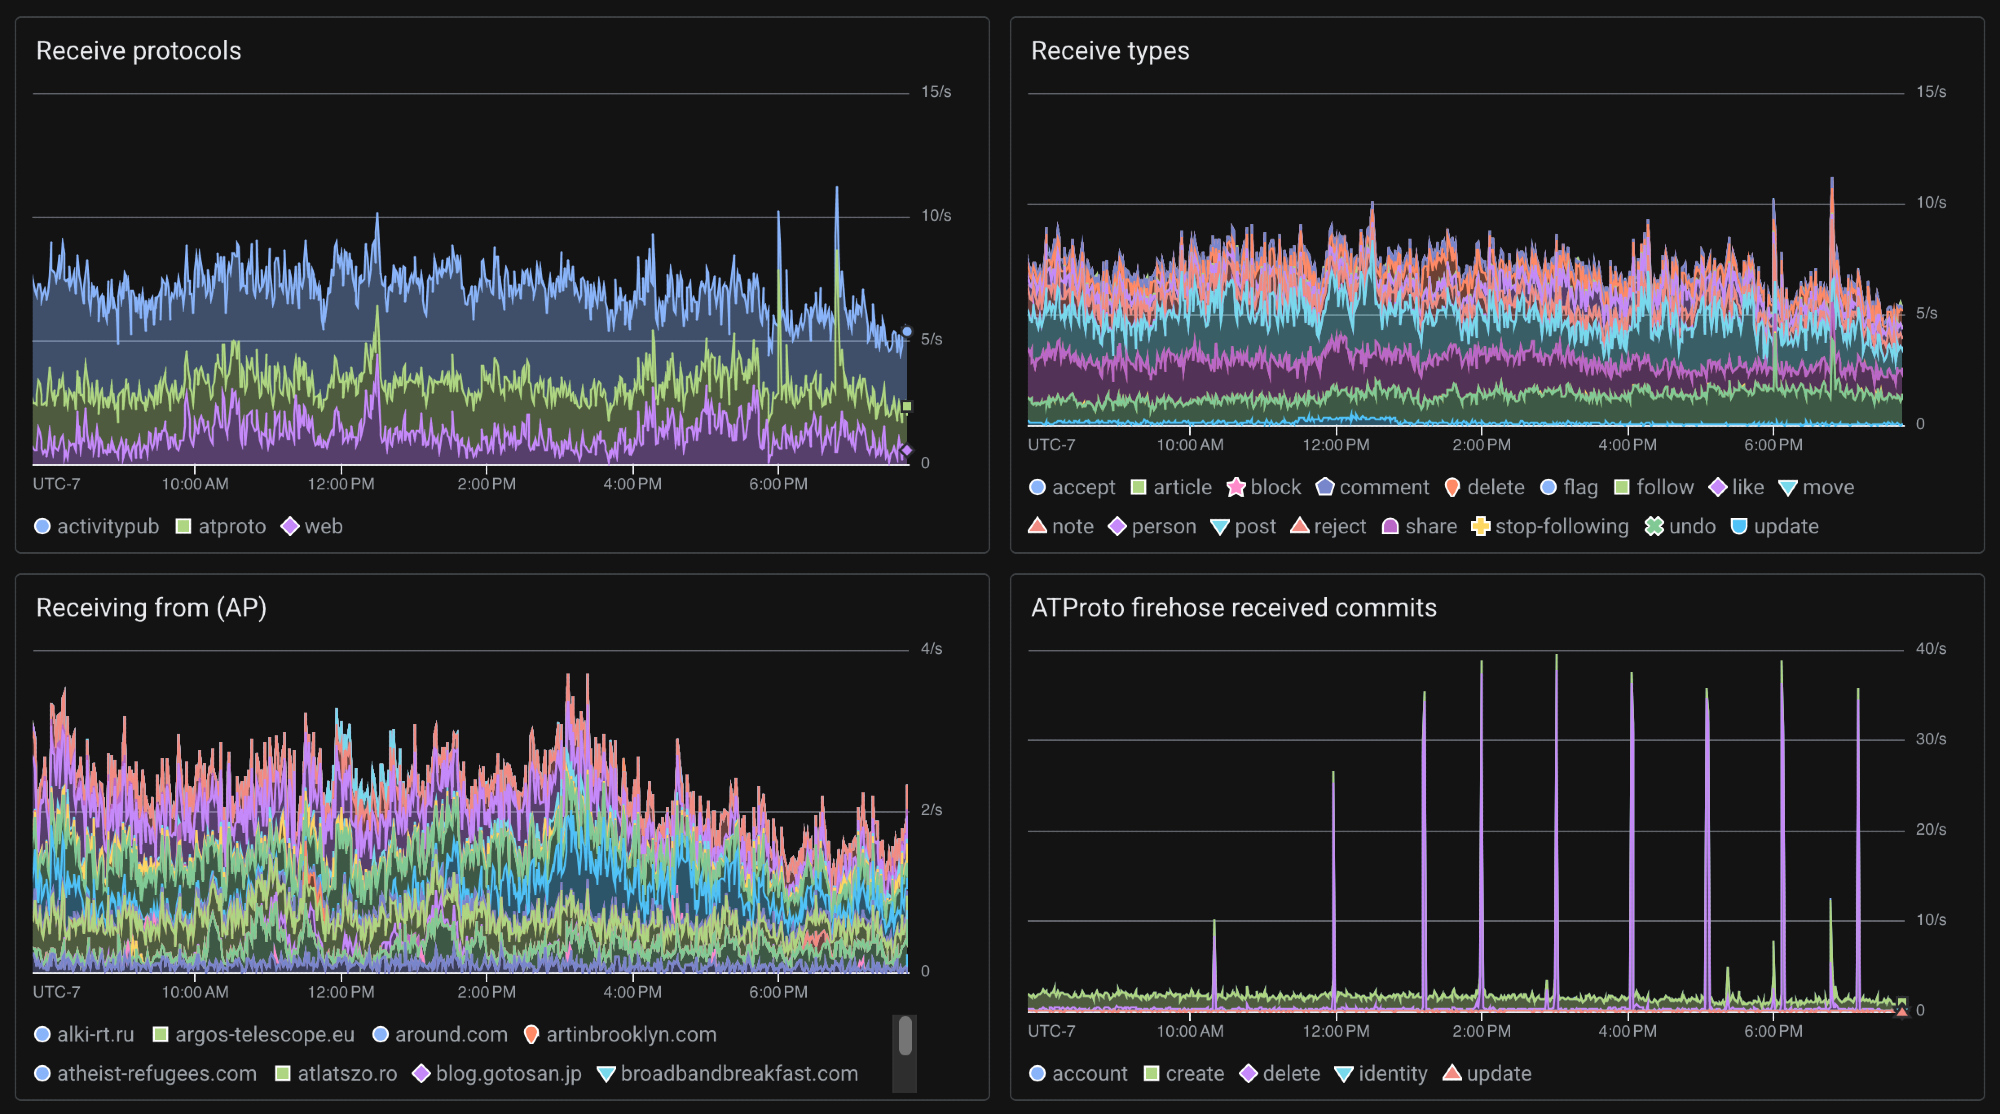
Task: Click the Receiving from (AP) panel title
Action: [x=151, y=608]
